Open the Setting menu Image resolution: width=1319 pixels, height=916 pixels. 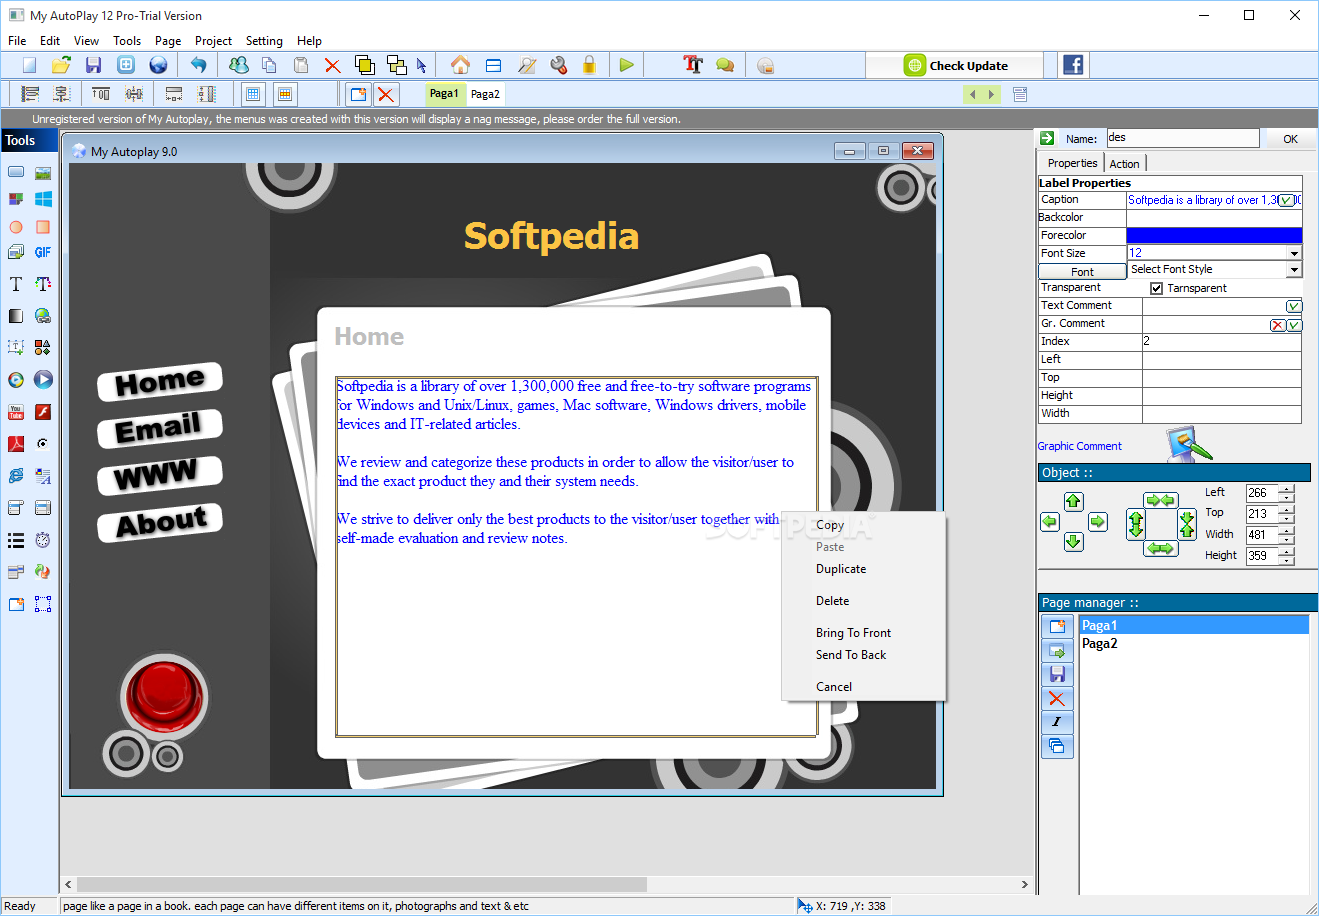(264, 41)
